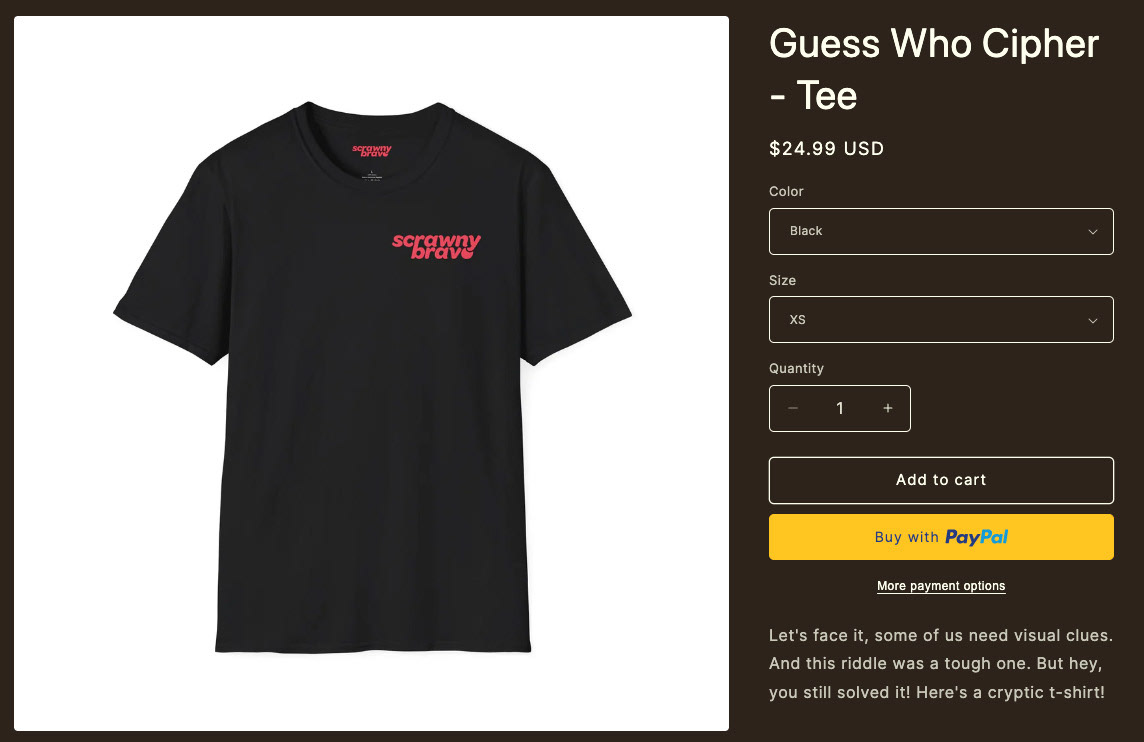Open the Color dropdown showing Black
This screenshot has height=742, width=1144.
(x=941, y=231)
